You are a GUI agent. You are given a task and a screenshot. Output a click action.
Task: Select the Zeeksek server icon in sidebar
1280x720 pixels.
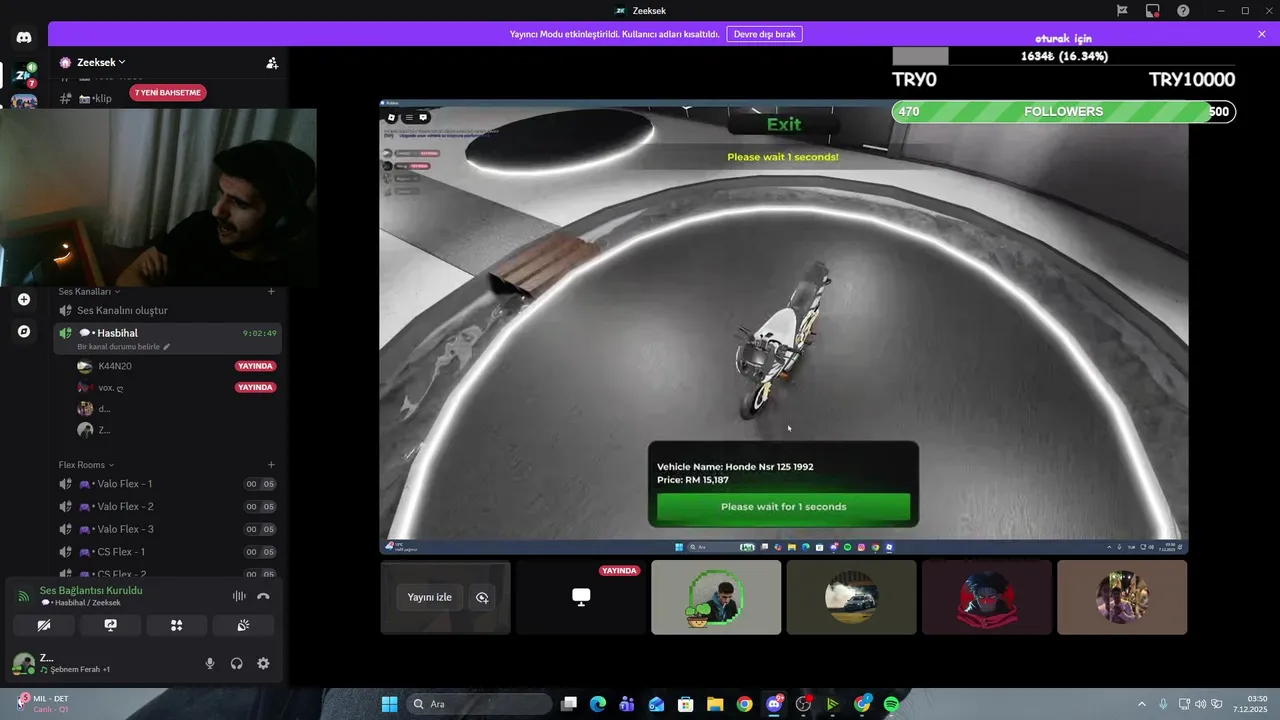24,75
